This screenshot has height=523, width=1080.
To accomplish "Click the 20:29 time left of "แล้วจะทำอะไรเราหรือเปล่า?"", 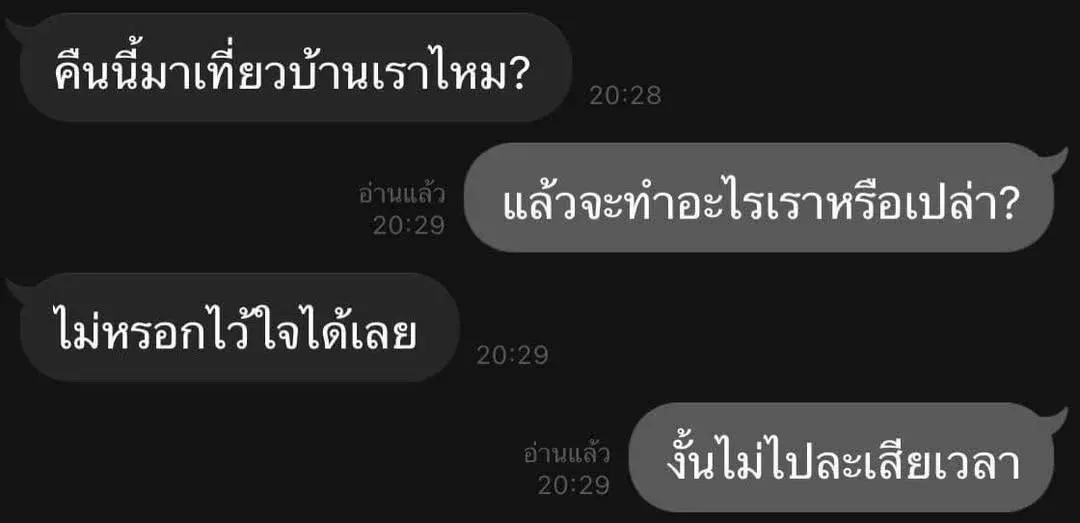I will click(x=409, y=225).
